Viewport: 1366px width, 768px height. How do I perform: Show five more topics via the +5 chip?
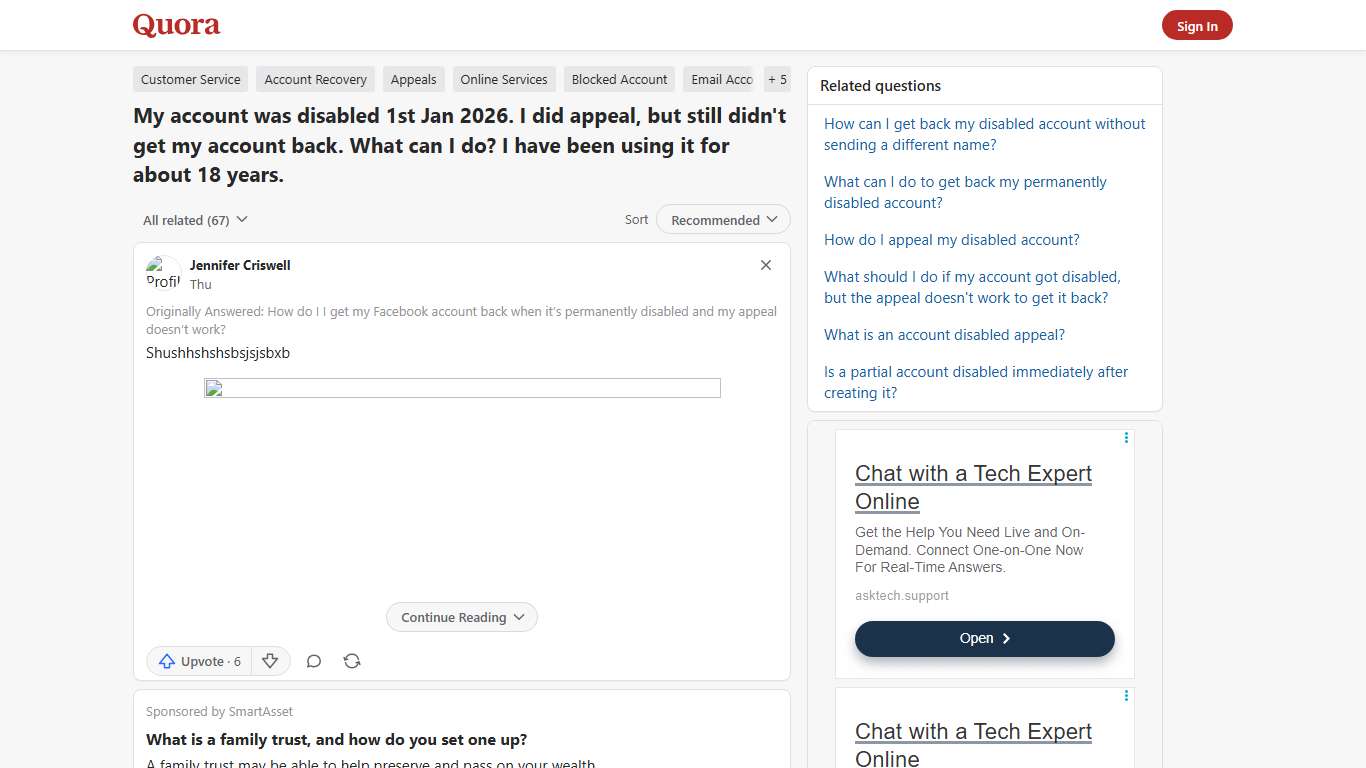(777, 79)
